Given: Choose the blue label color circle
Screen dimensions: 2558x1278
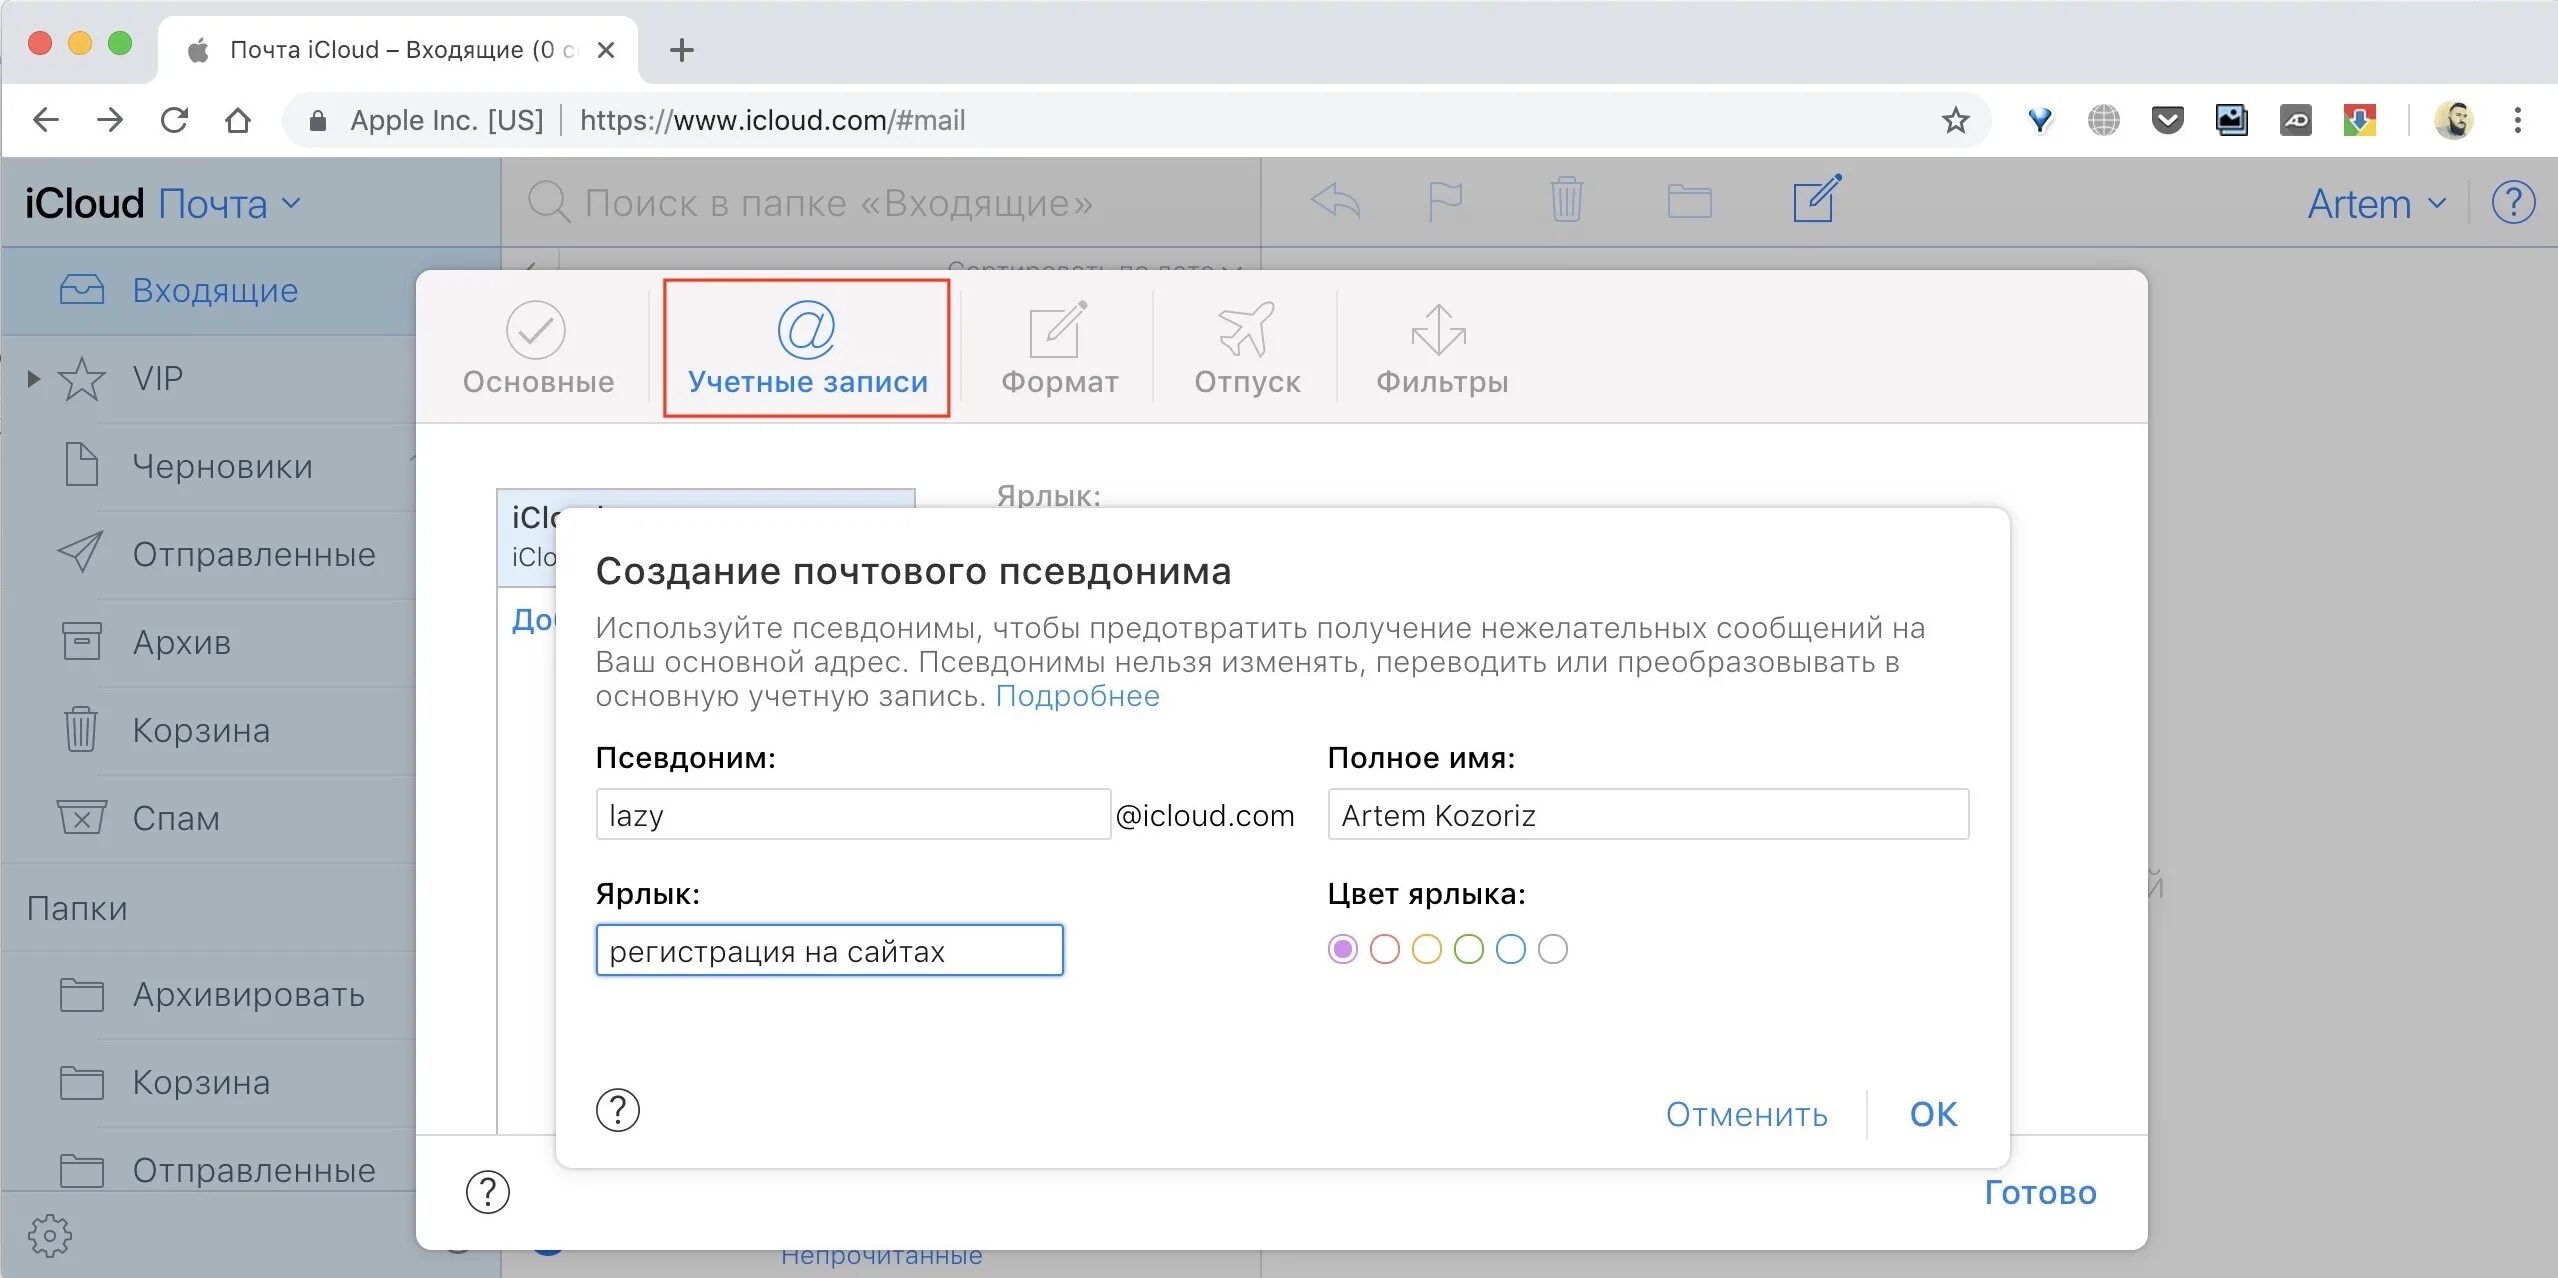Looking at the screenshot, I should [1510, 949].
